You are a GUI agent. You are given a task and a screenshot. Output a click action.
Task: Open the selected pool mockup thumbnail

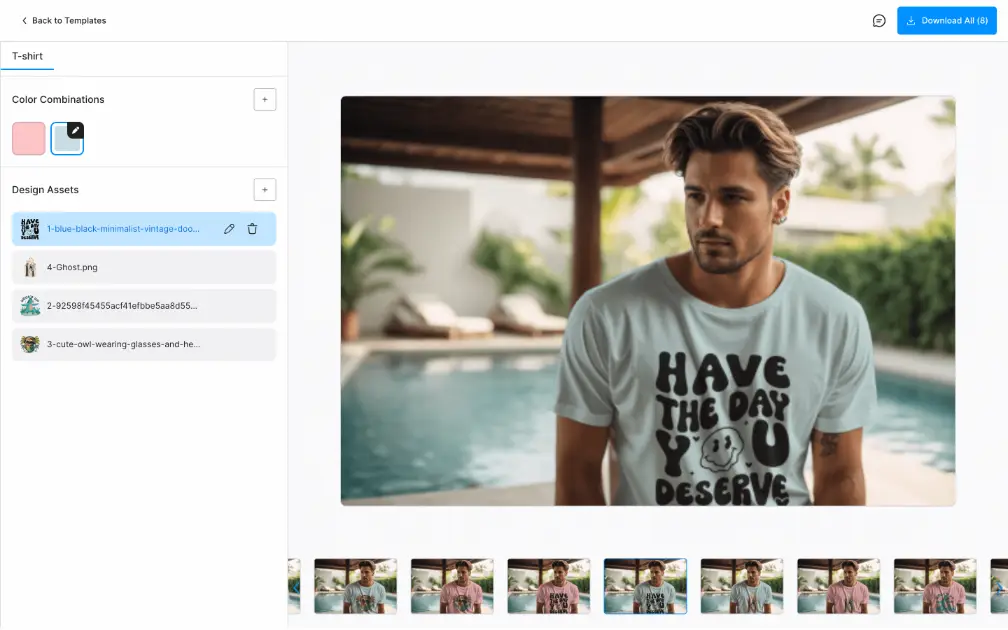[645, 587]
